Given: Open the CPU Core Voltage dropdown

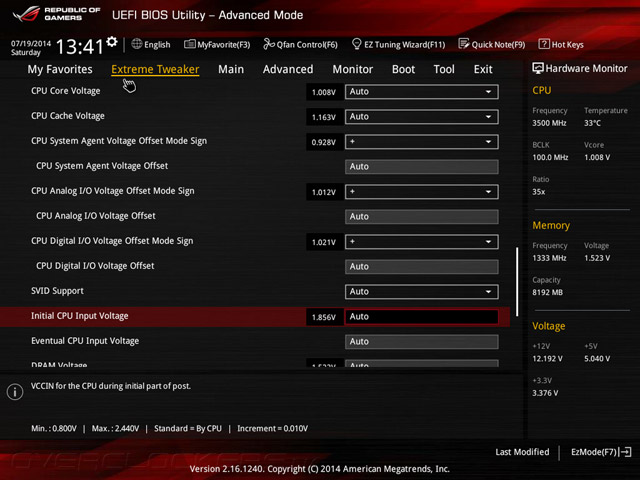Looking at the screenshot, I should click(x=422, y=92).
